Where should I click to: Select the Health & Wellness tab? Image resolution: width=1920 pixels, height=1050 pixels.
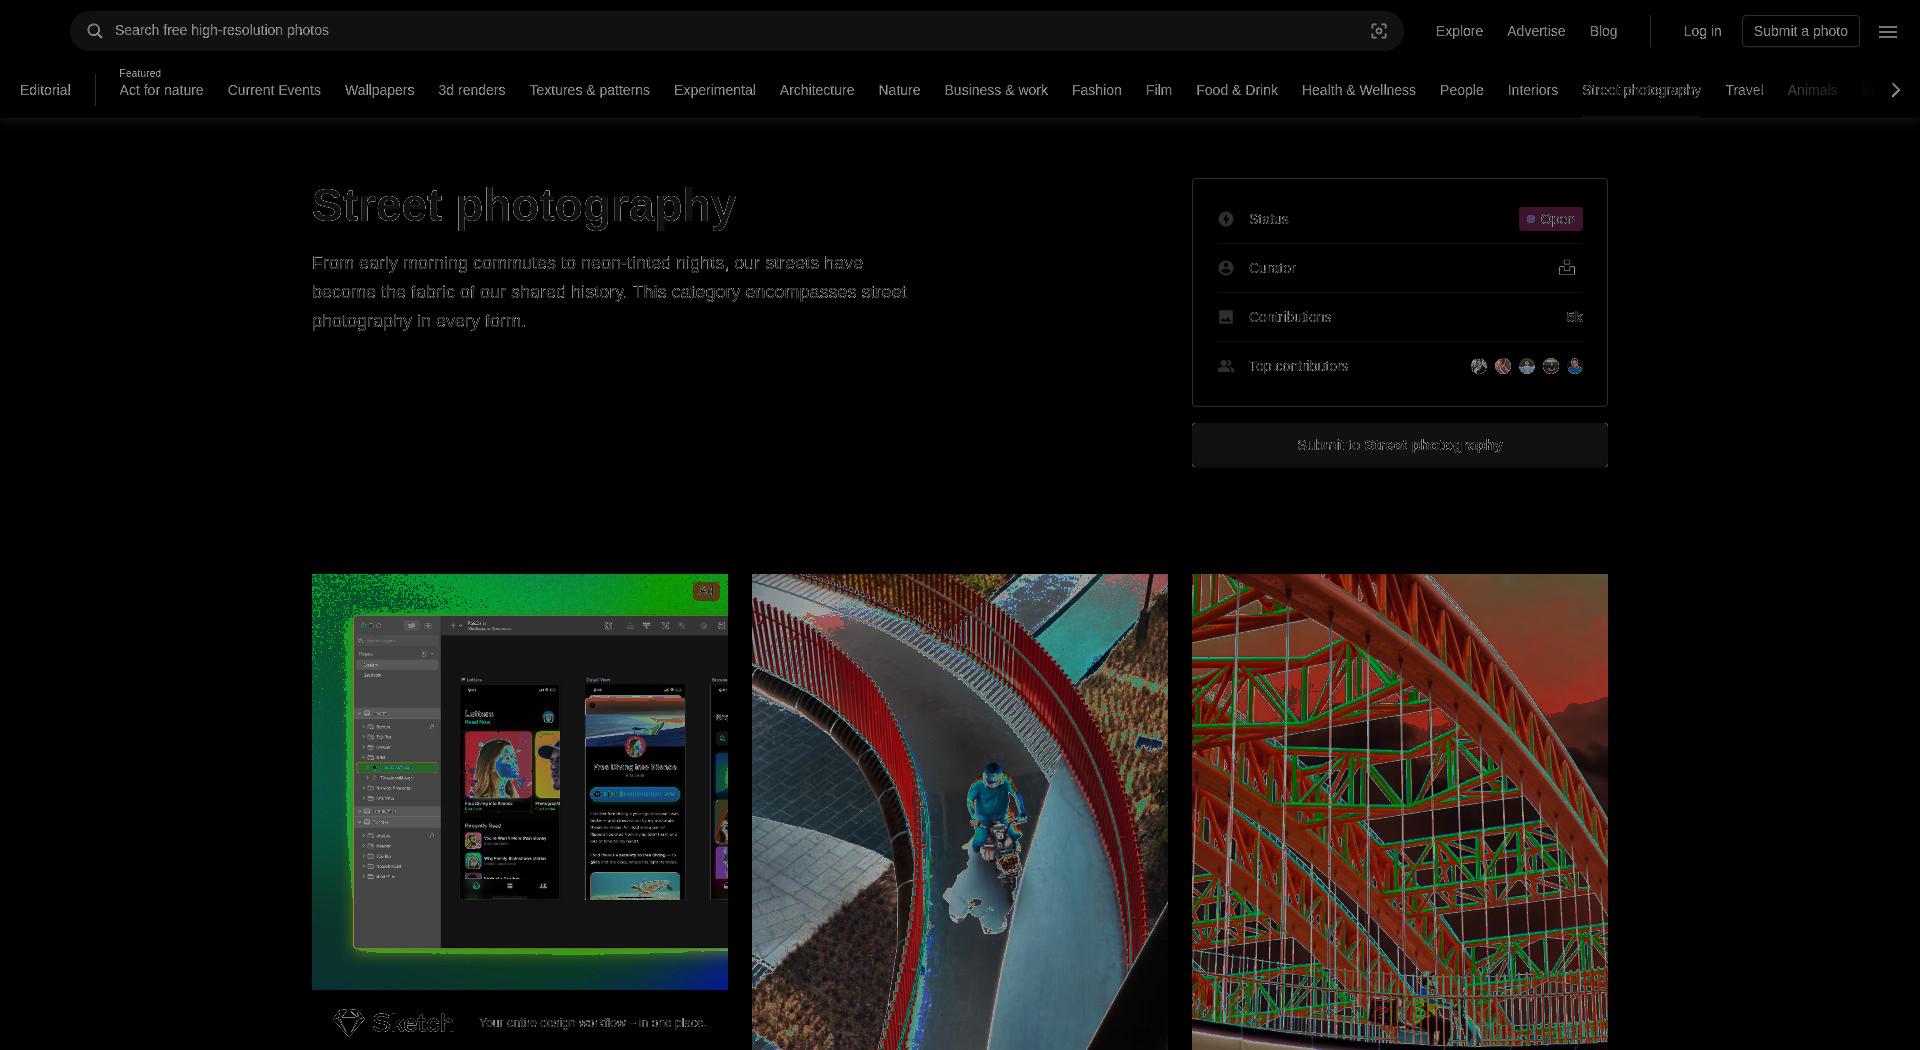pyautogui.click(x=1358, y=90)
